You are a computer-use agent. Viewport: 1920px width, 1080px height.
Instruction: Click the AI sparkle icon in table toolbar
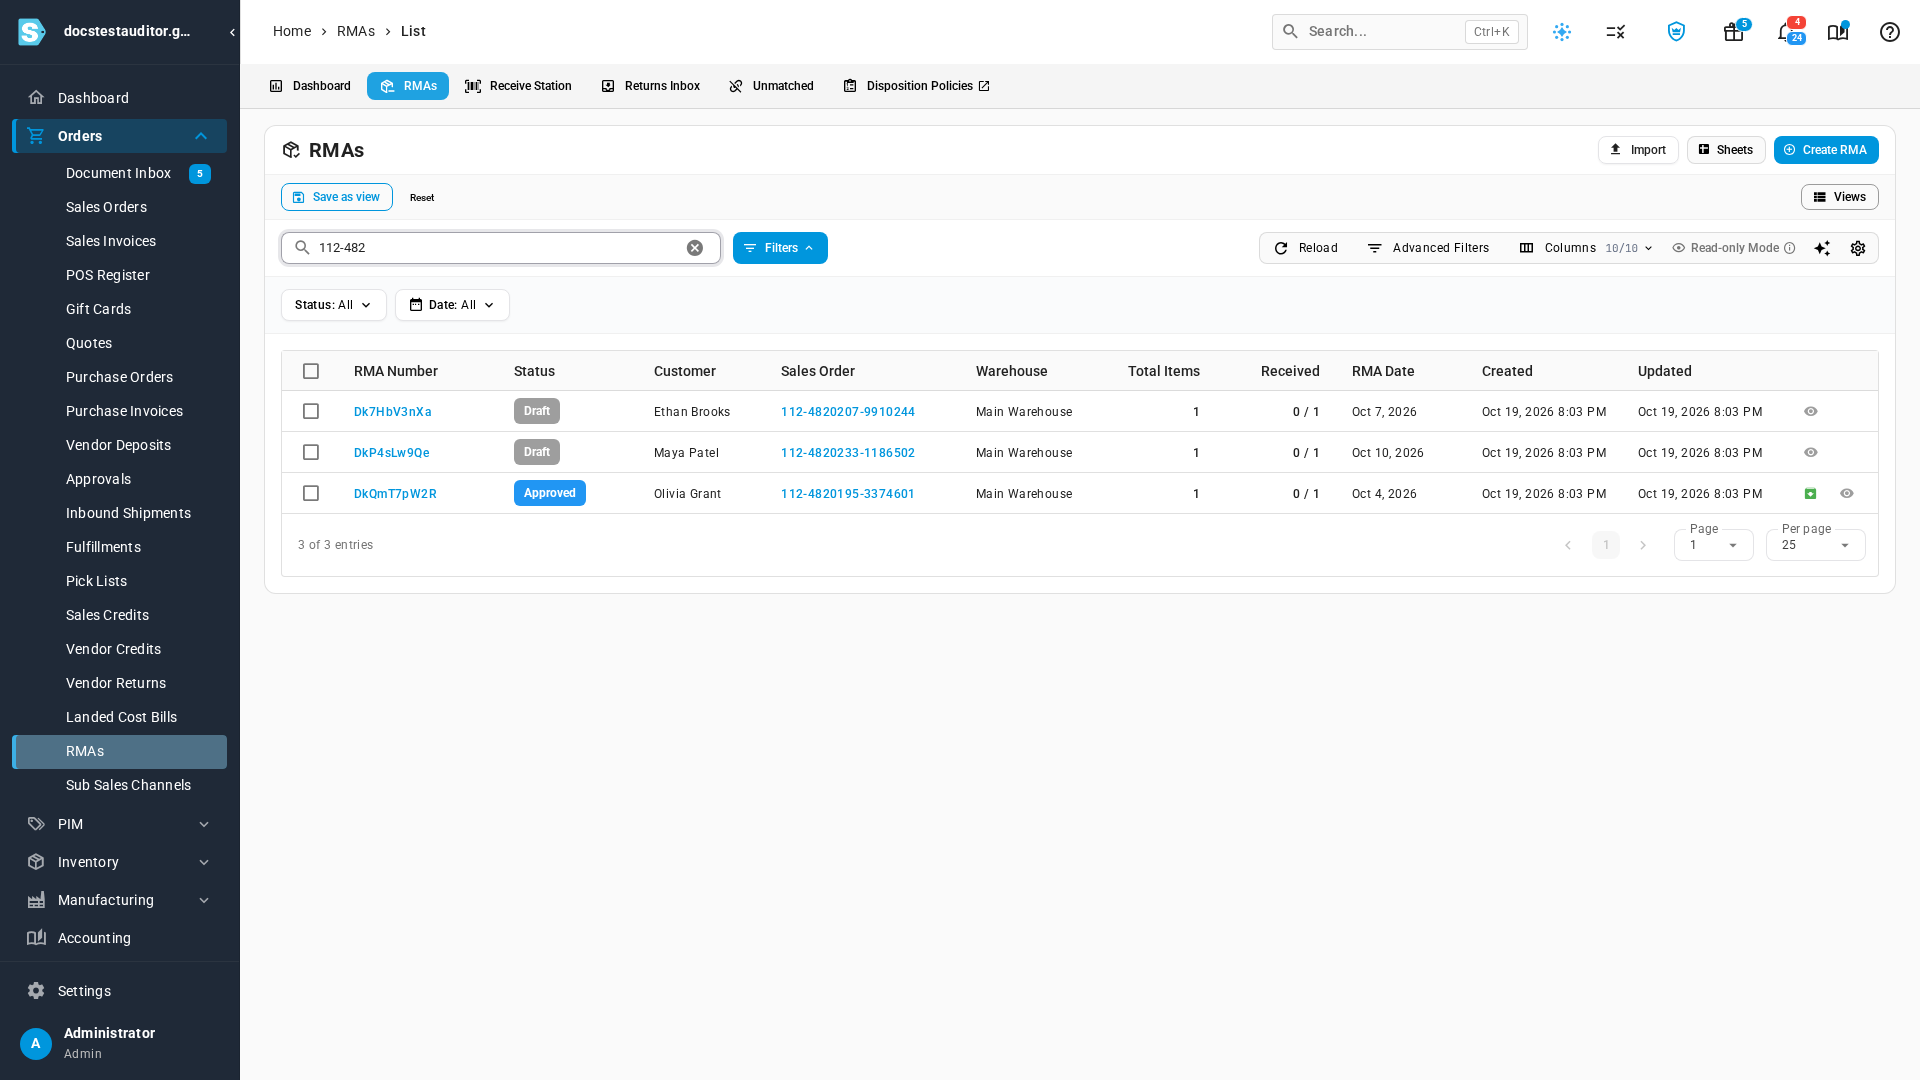point(1822,248)
